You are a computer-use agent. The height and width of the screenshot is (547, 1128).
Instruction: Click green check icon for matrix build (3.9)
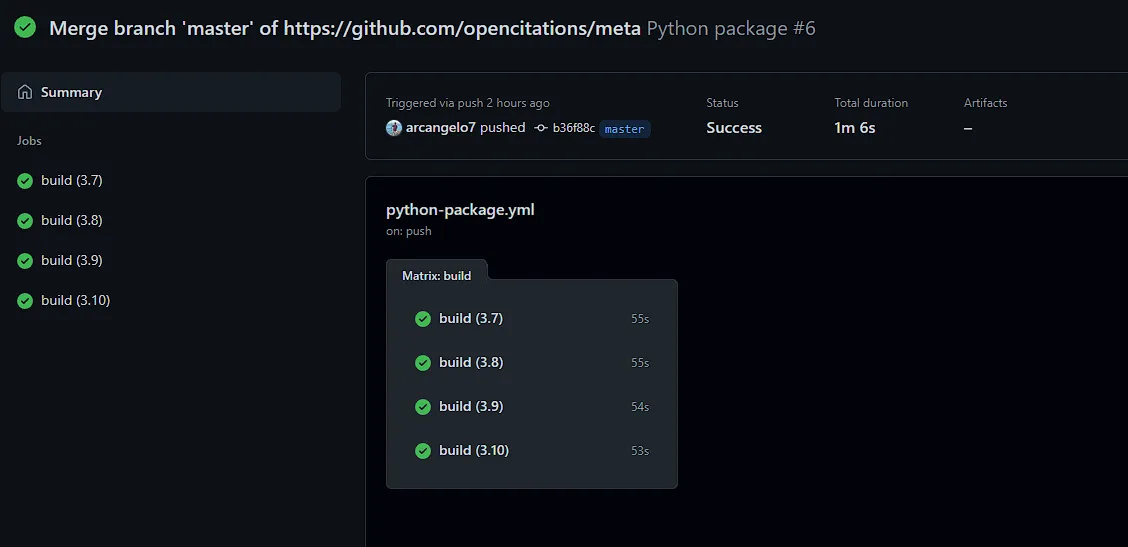click(423, 407)
